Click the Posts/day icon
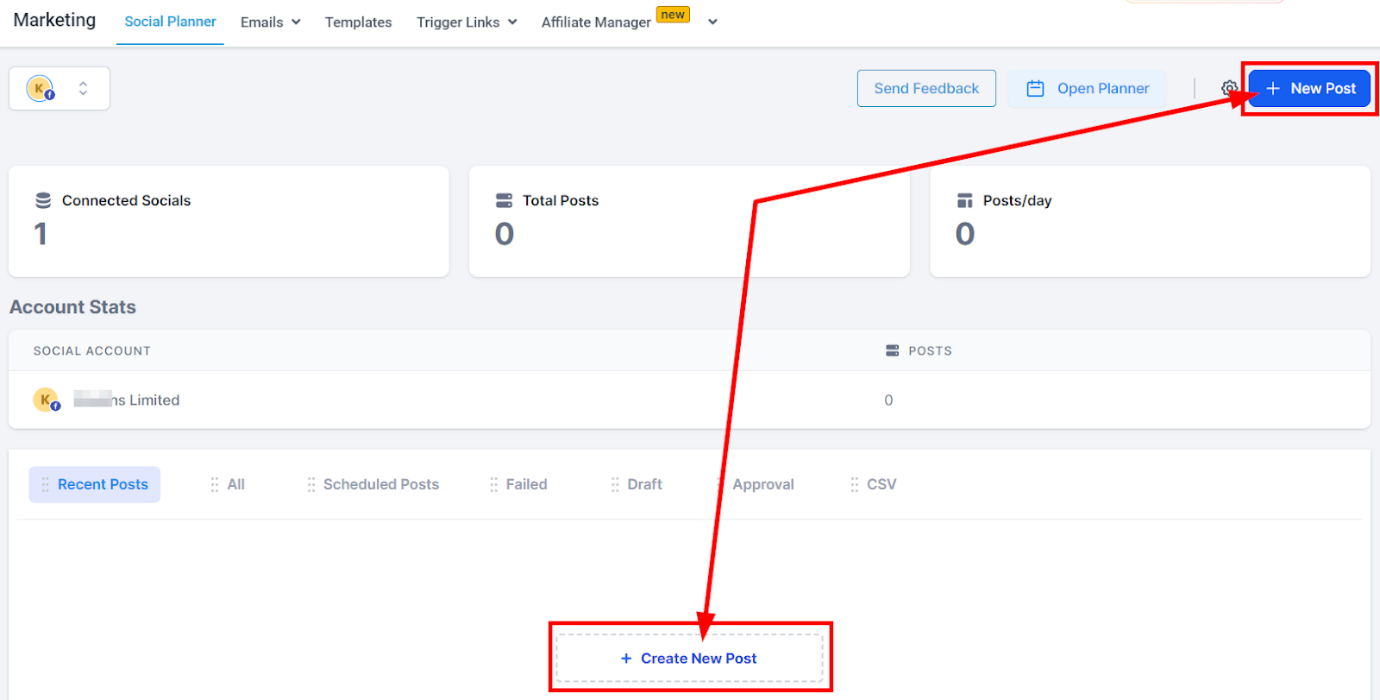The height and width of the screenshot is (700, 1380). click(965, 200)
